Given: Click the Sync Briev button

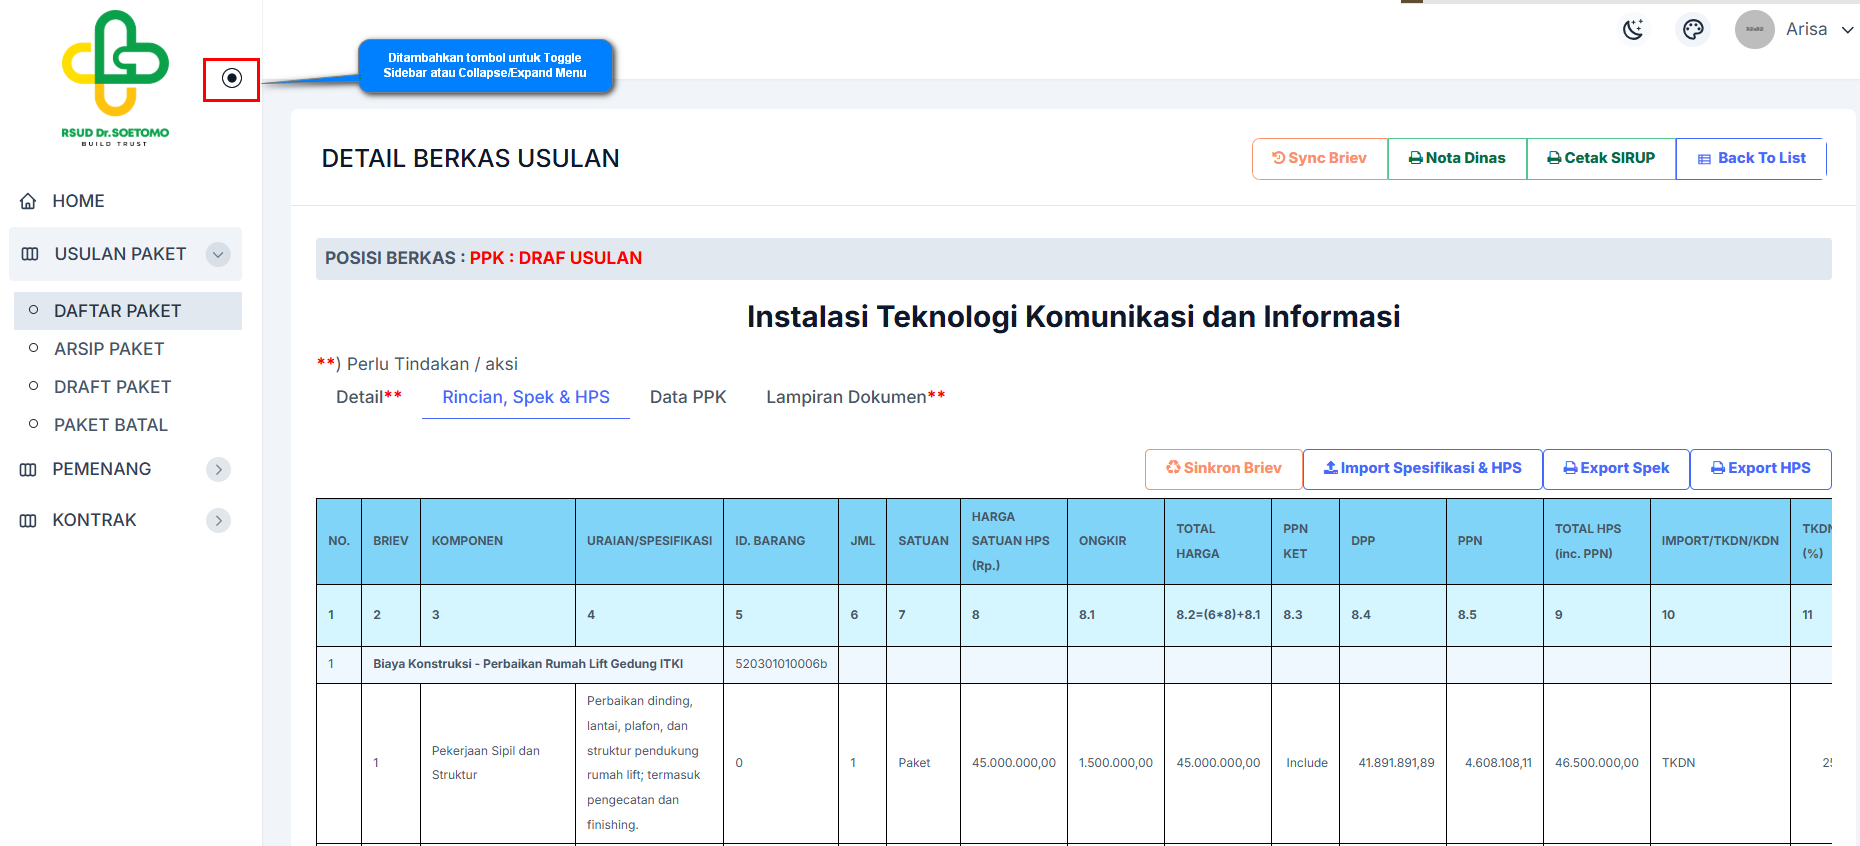Looking at the screenshot, I should 1319,158.
